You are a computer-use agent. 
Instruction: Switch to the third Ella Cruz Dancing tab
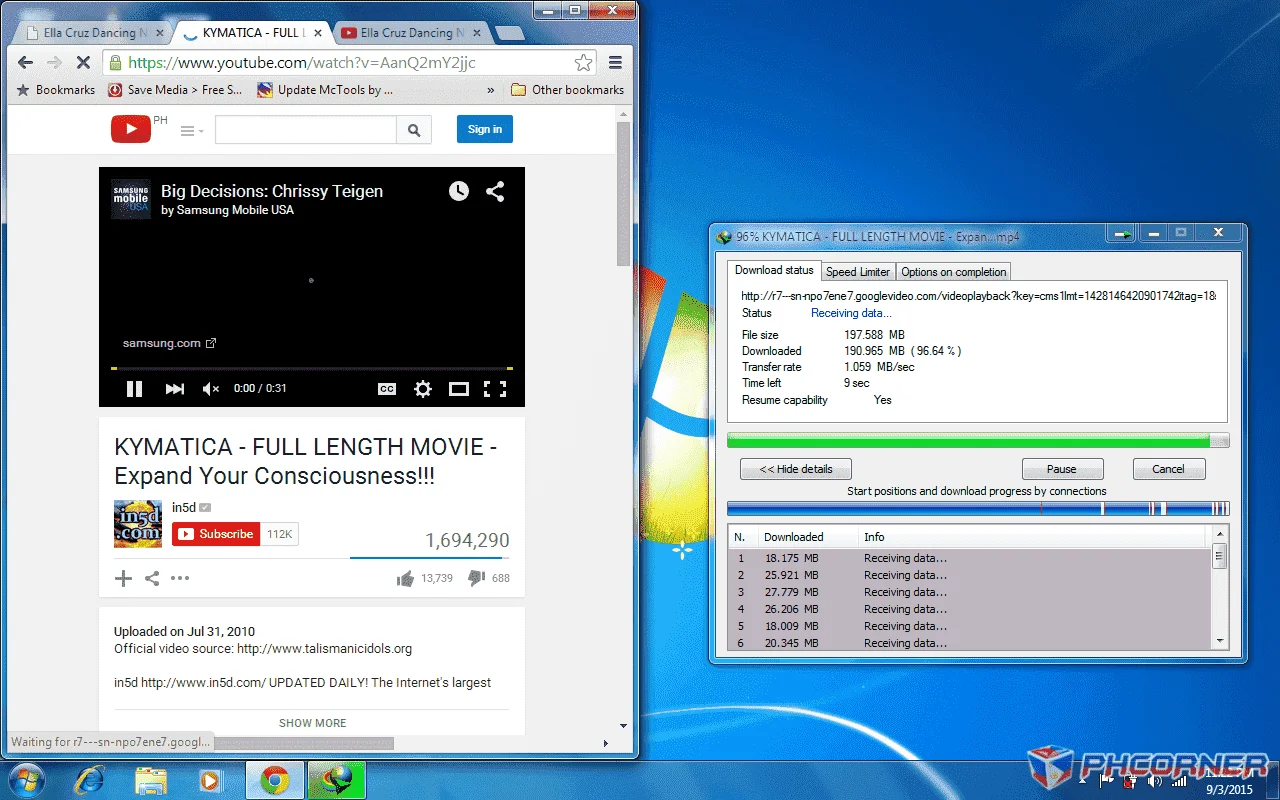pos(410,33)
